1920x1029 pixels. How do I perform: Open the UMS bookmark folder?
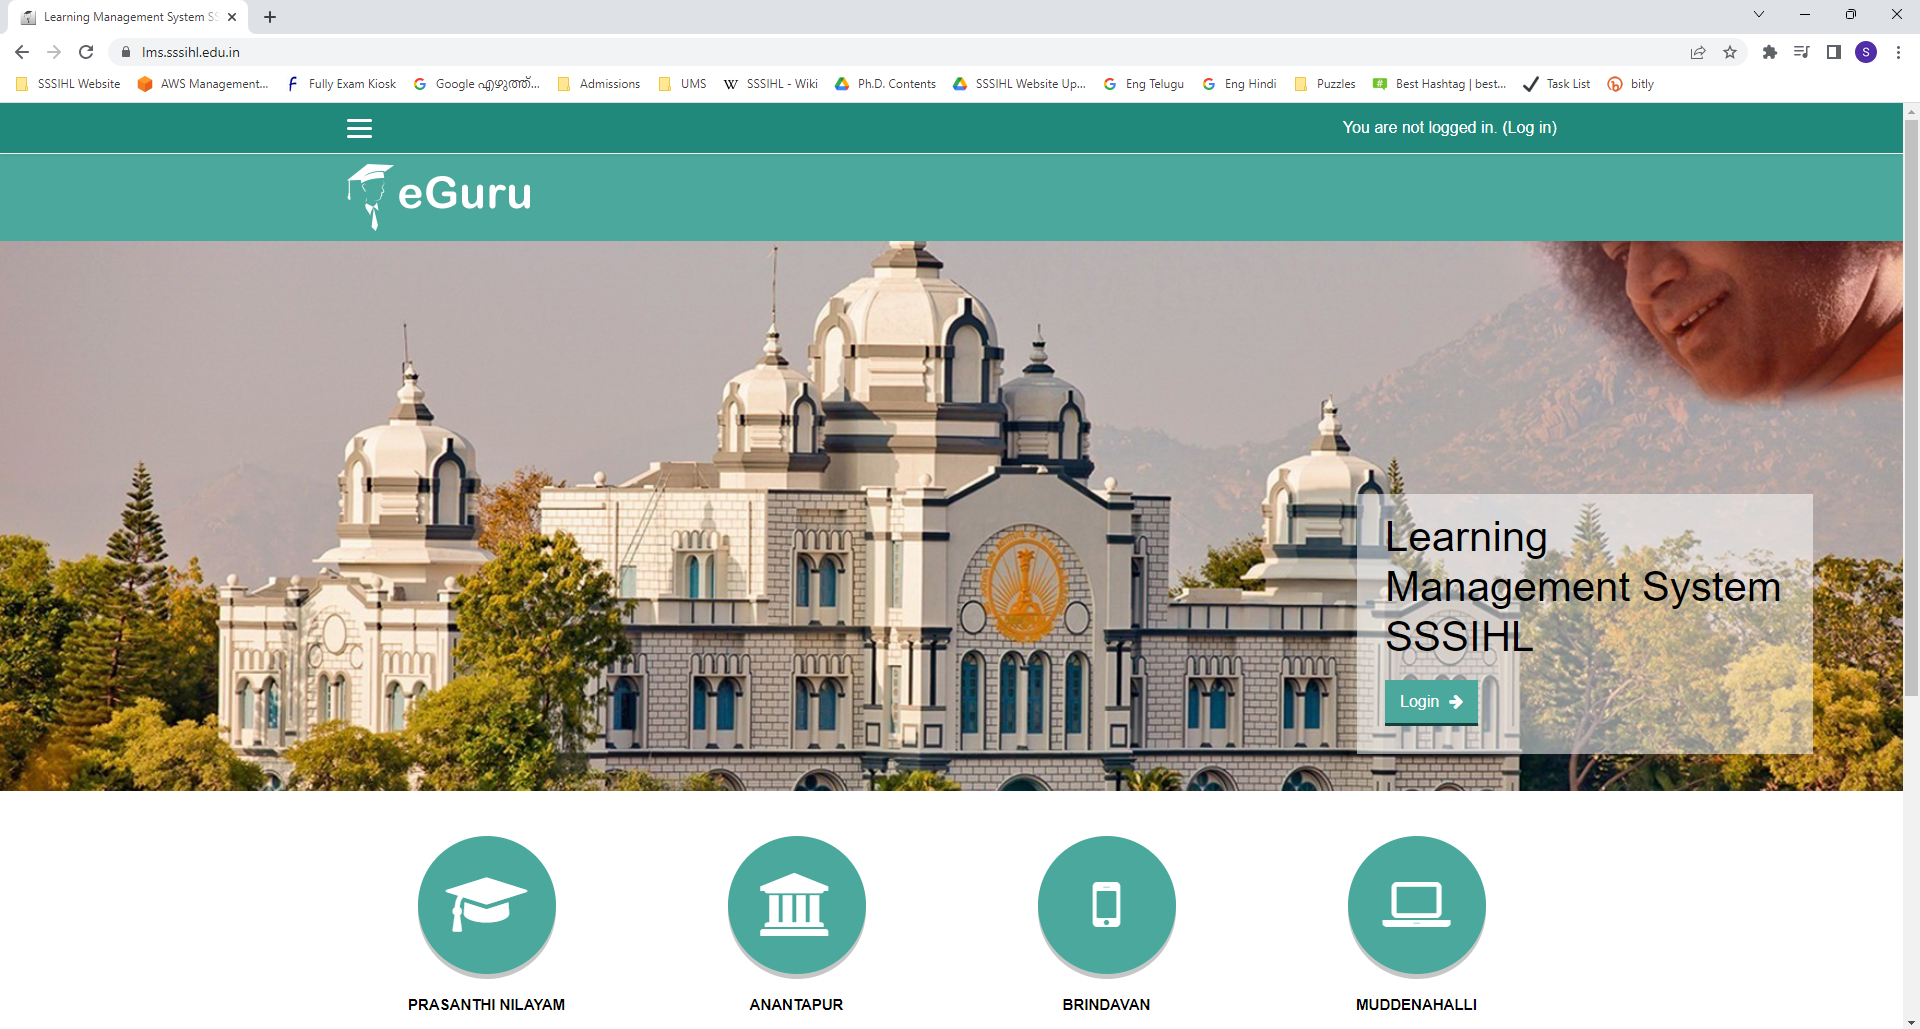(683, 84)
